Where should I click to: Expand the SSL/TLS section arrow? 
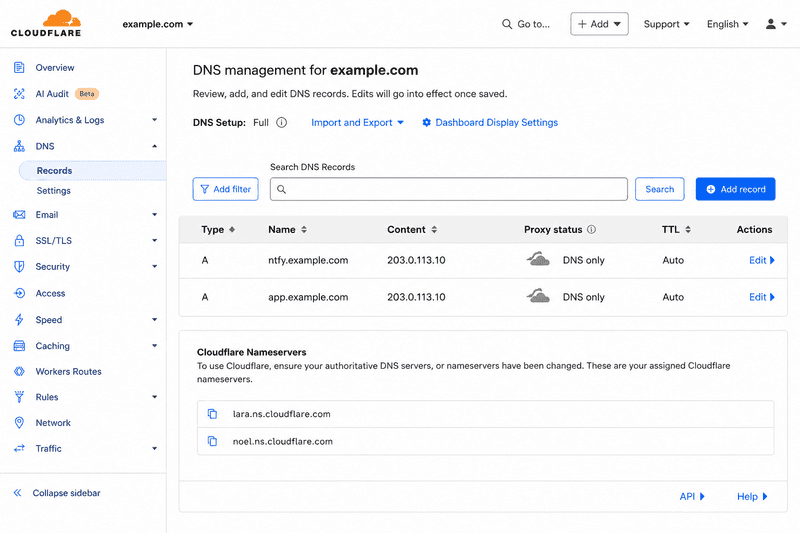(x=155, y=240)
